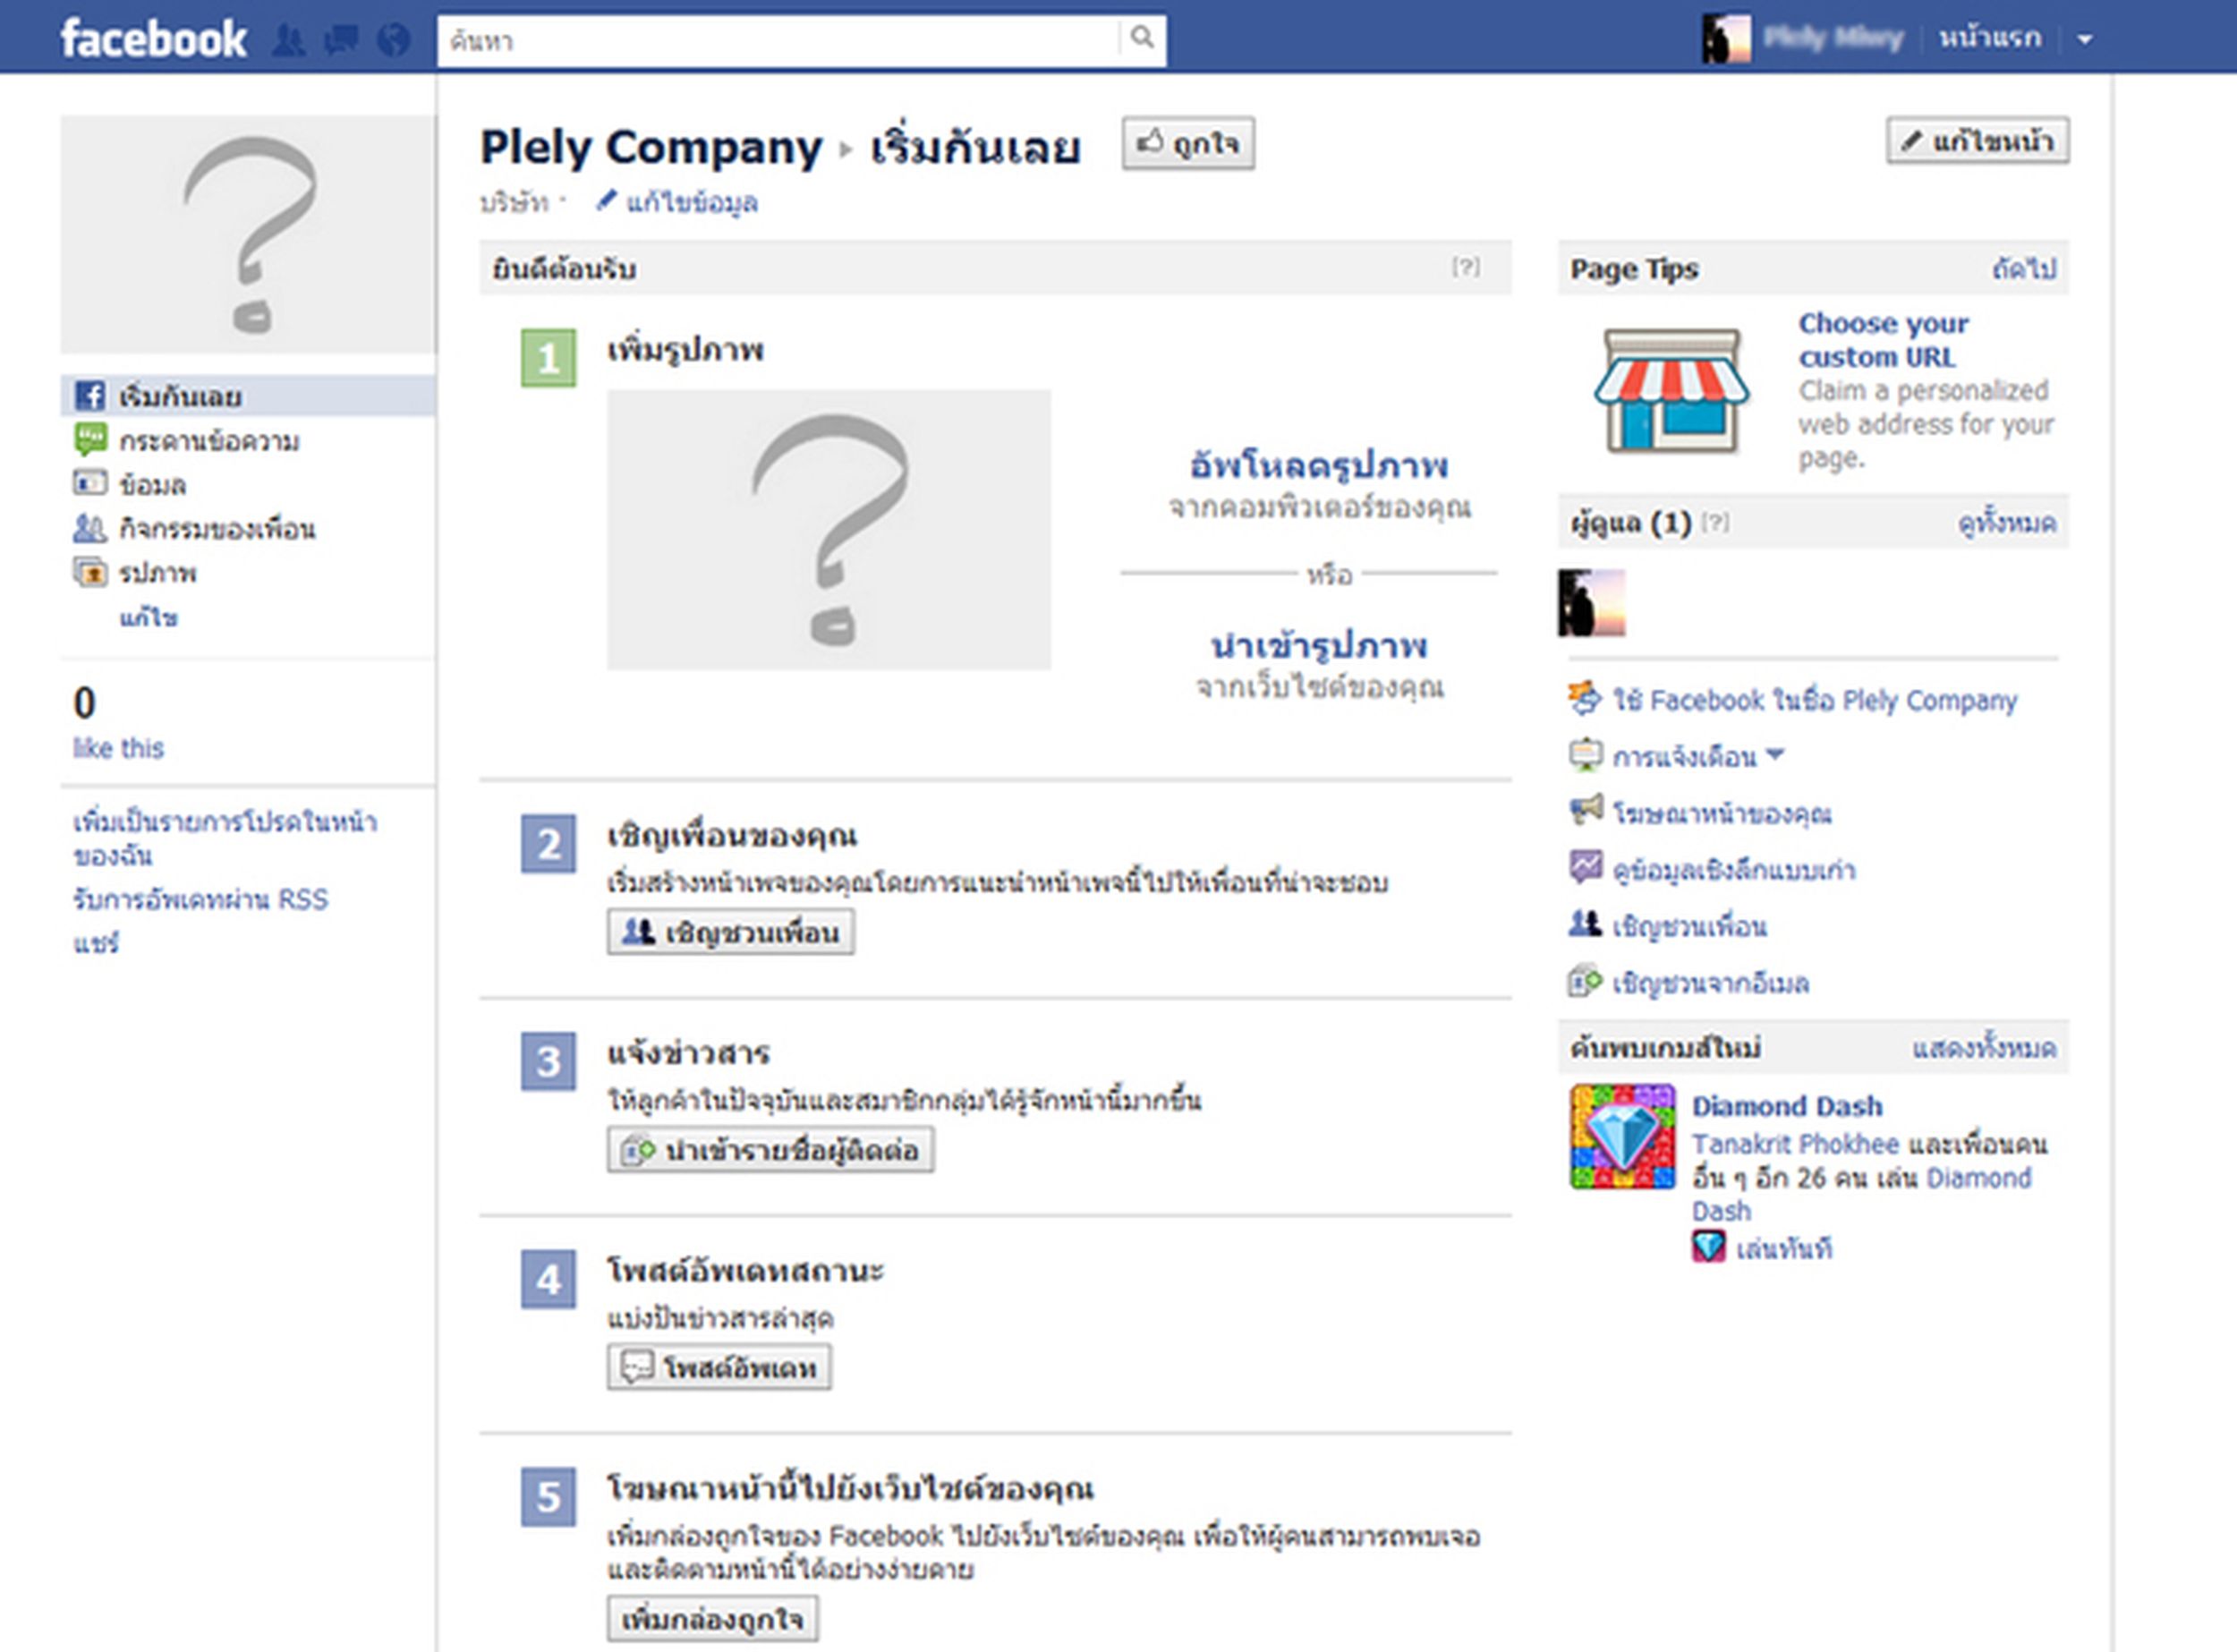The image size is (2237, 1652).
Task: Click เล่นทันที play now link
Action: click(x=1784, y=1249)
